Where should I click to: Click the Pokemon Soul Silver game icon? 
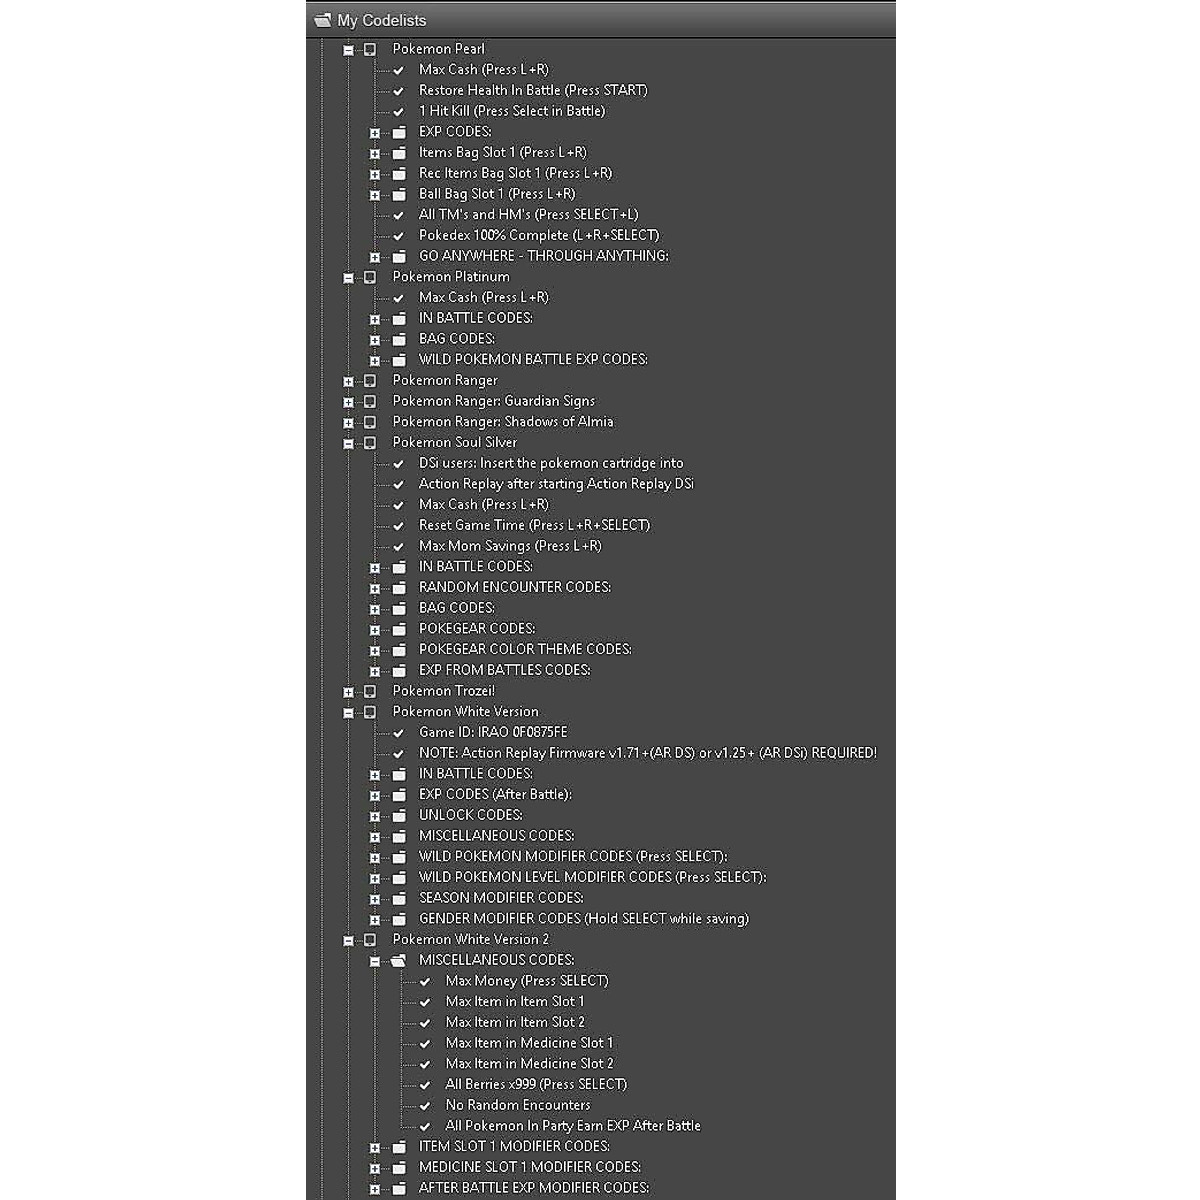370,442
